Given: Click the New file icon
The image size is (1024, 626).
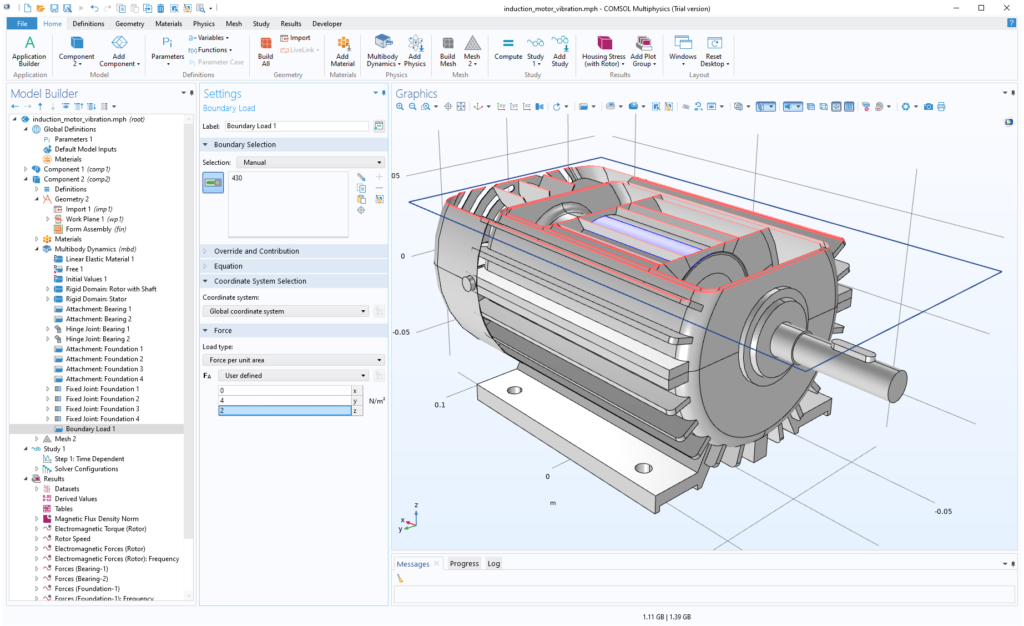Looking at the screenshot, I should (x=27, y=8).
